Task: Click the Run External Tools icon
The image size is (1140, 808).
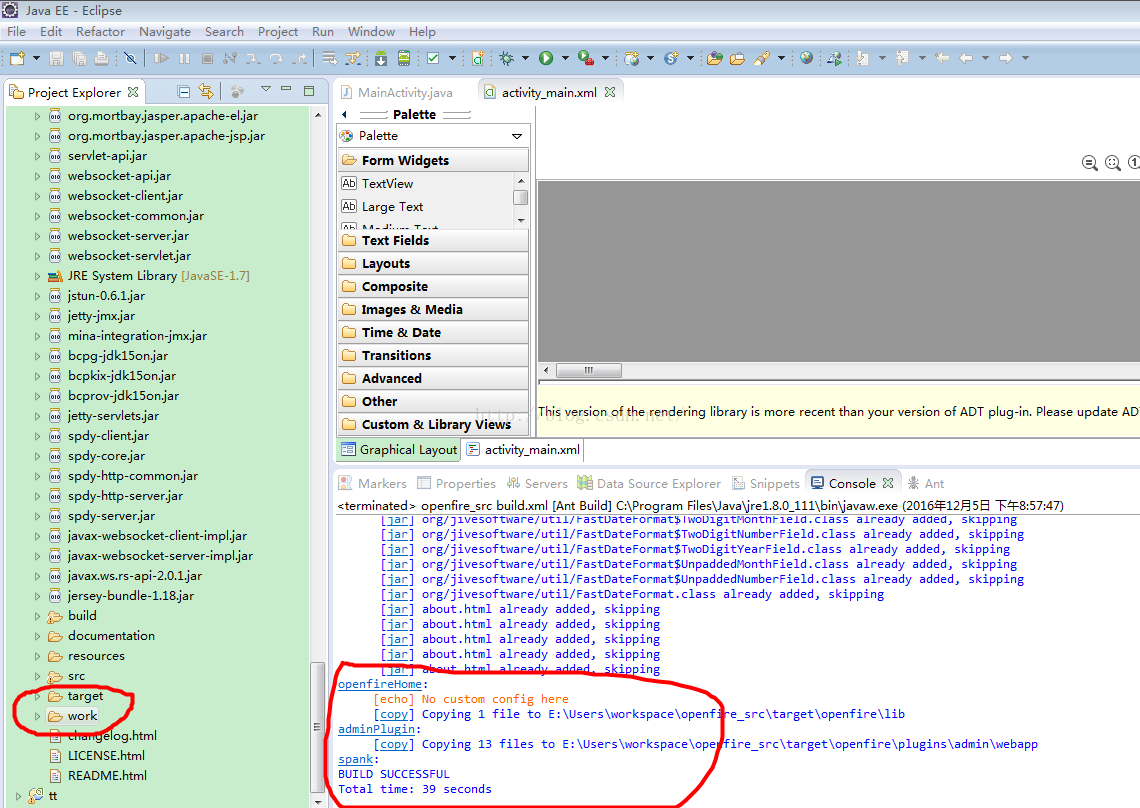Action: tap(585, 58)
